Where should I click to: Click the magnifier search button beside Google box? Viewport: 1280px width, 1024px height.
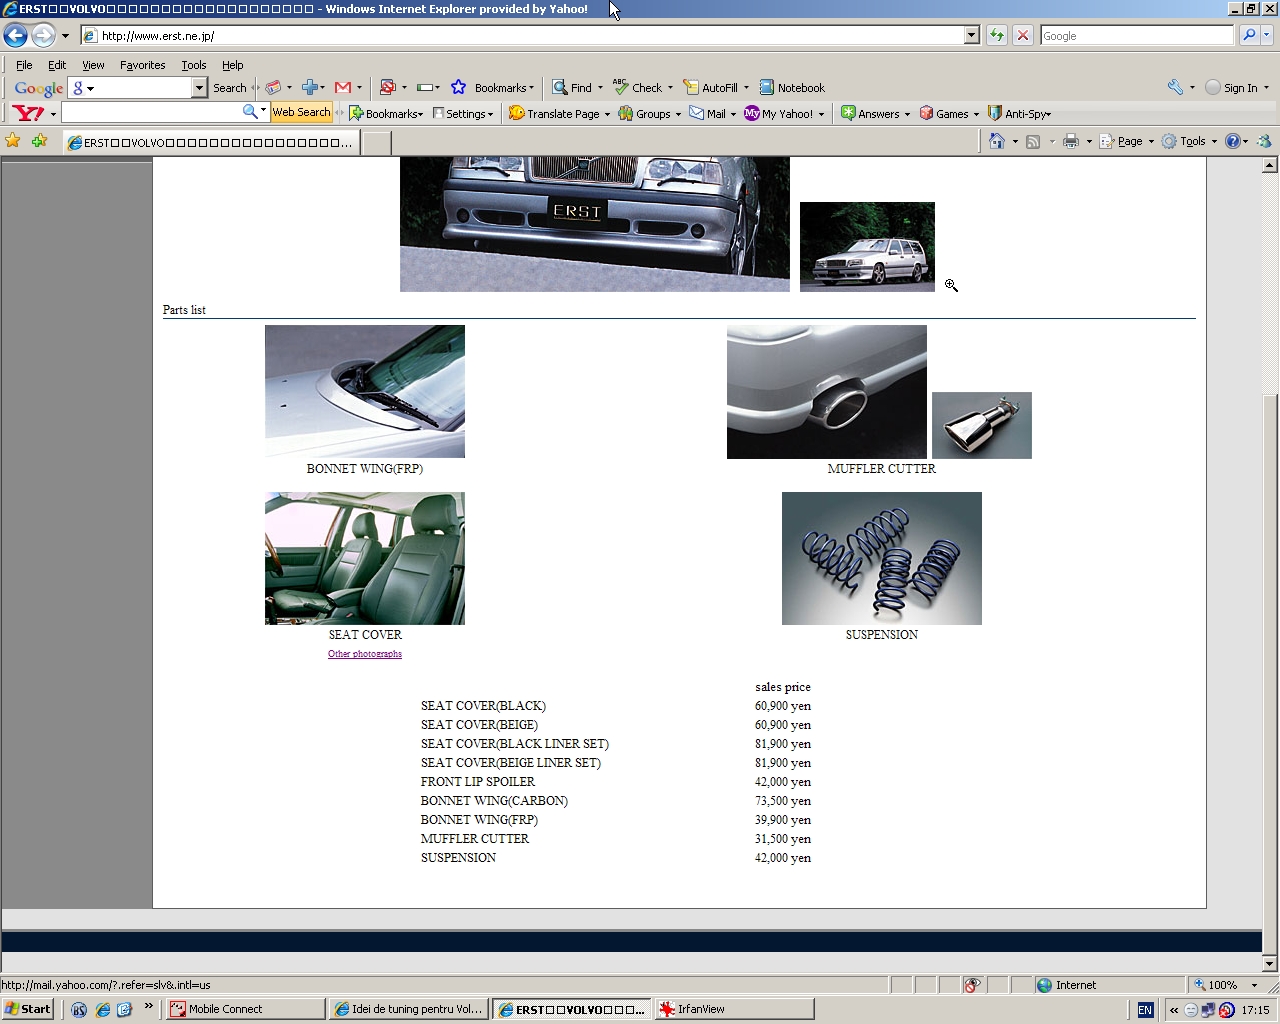1249,36
